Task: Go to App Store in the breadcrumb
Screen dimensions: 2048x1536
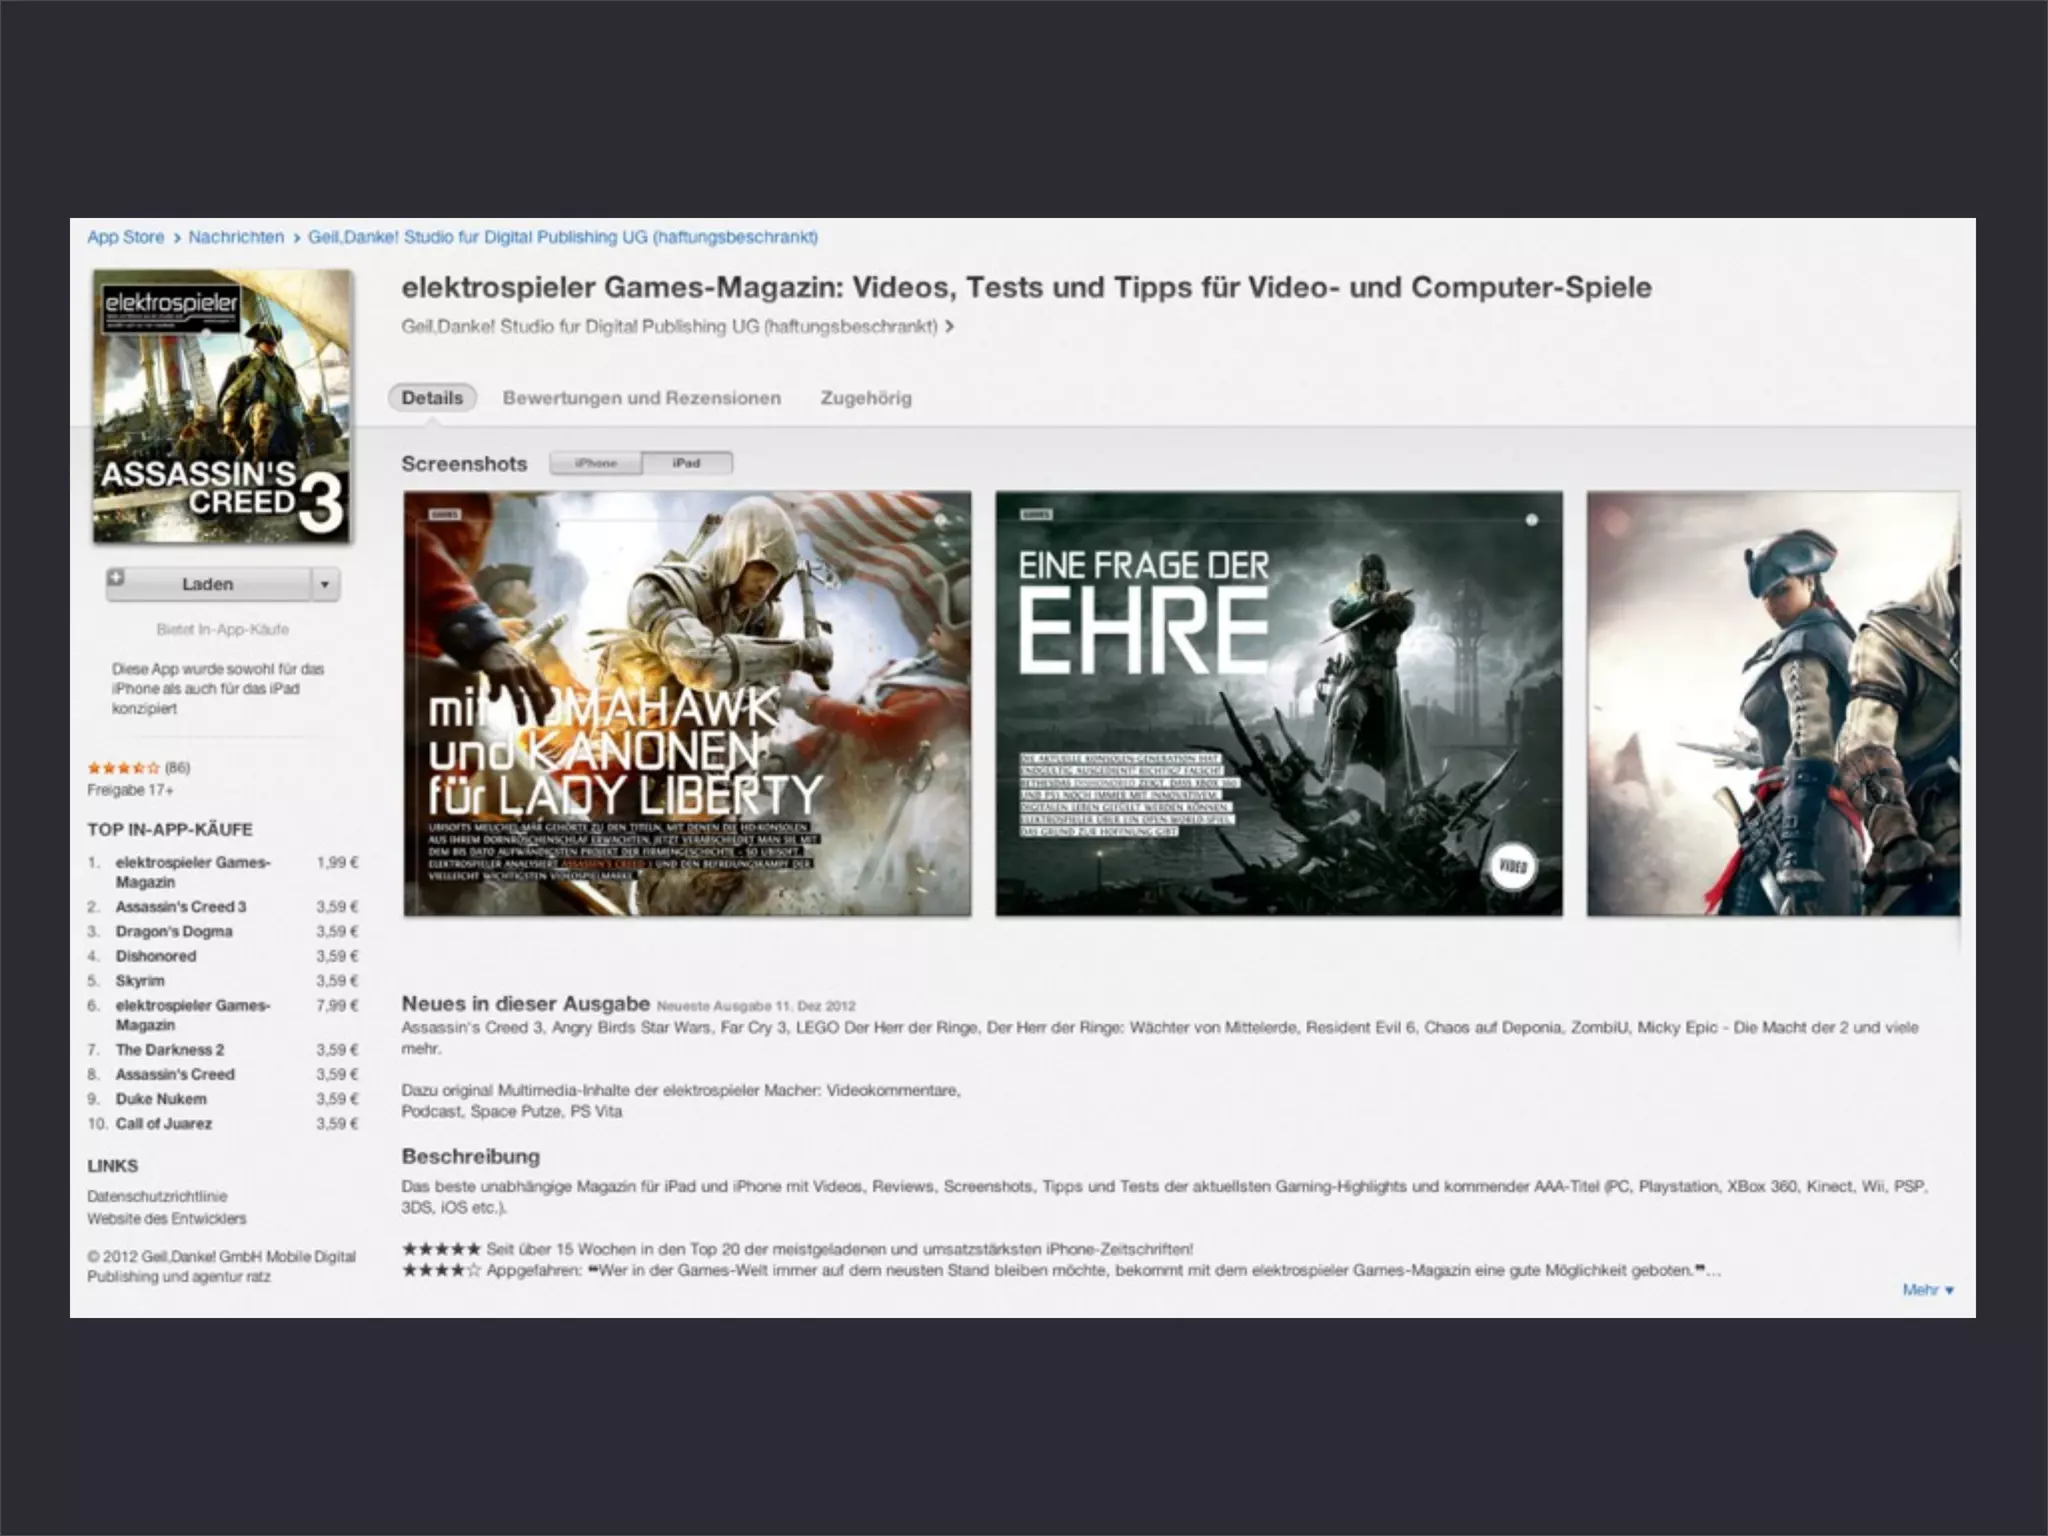Action: [125, 237]
